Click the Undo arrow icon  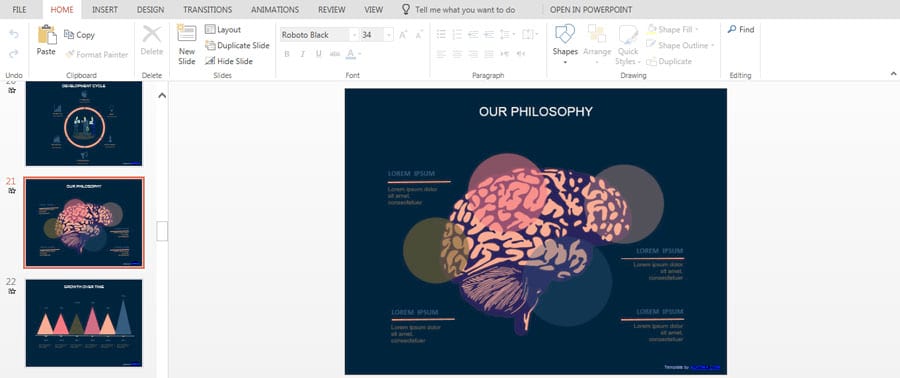14,34
